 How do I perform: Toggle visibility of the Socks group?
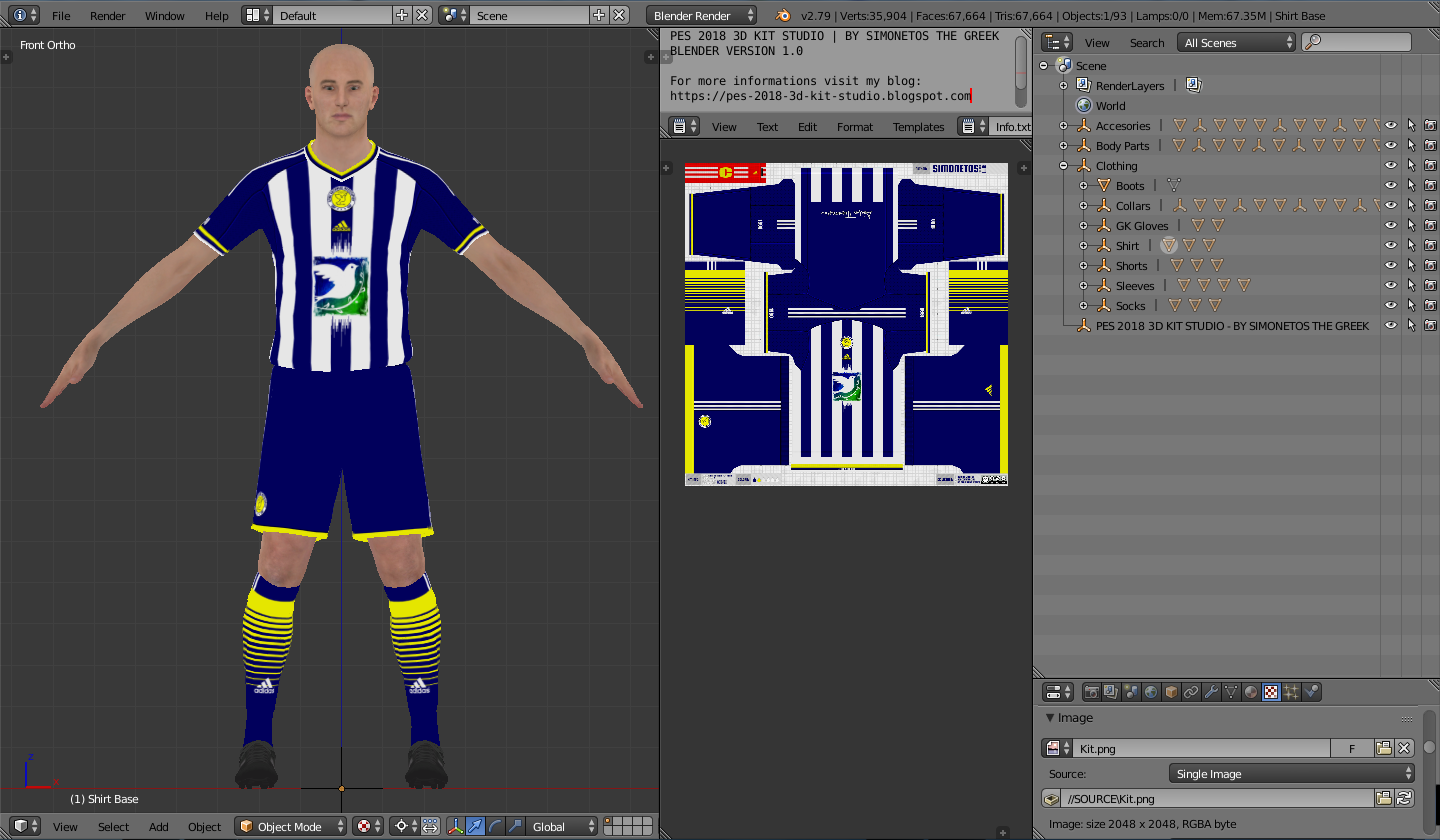[1390, 305]
